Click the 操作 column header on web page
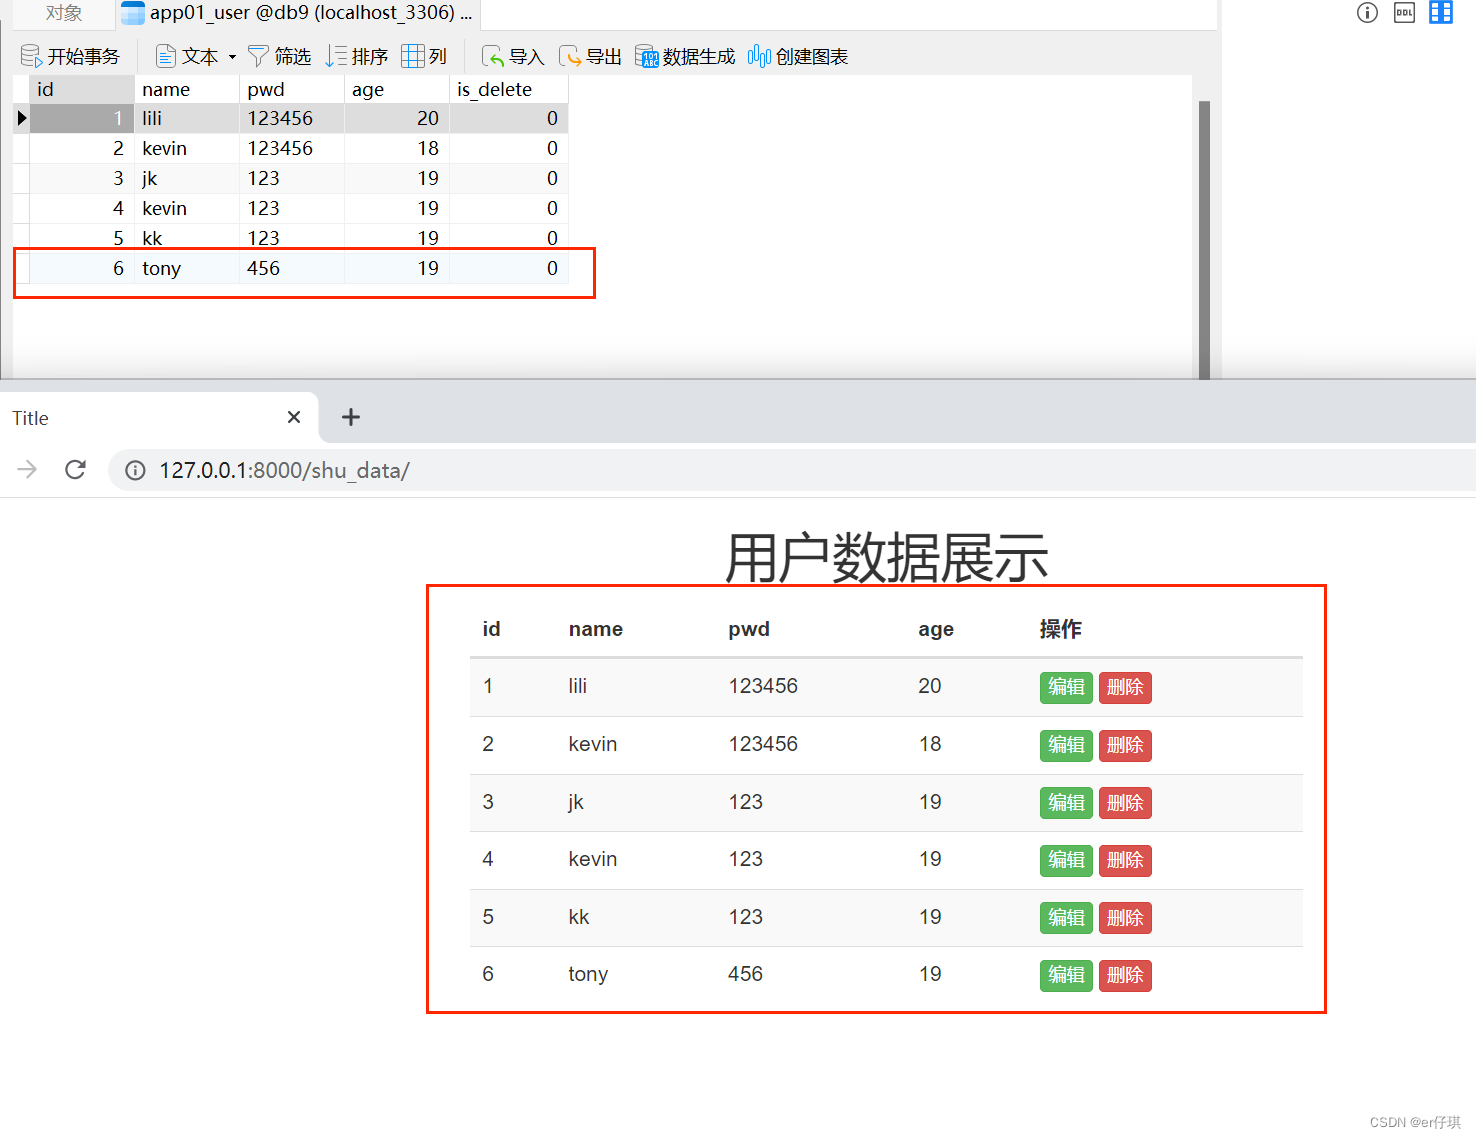1476x1139 pixels. (1060, 629)
